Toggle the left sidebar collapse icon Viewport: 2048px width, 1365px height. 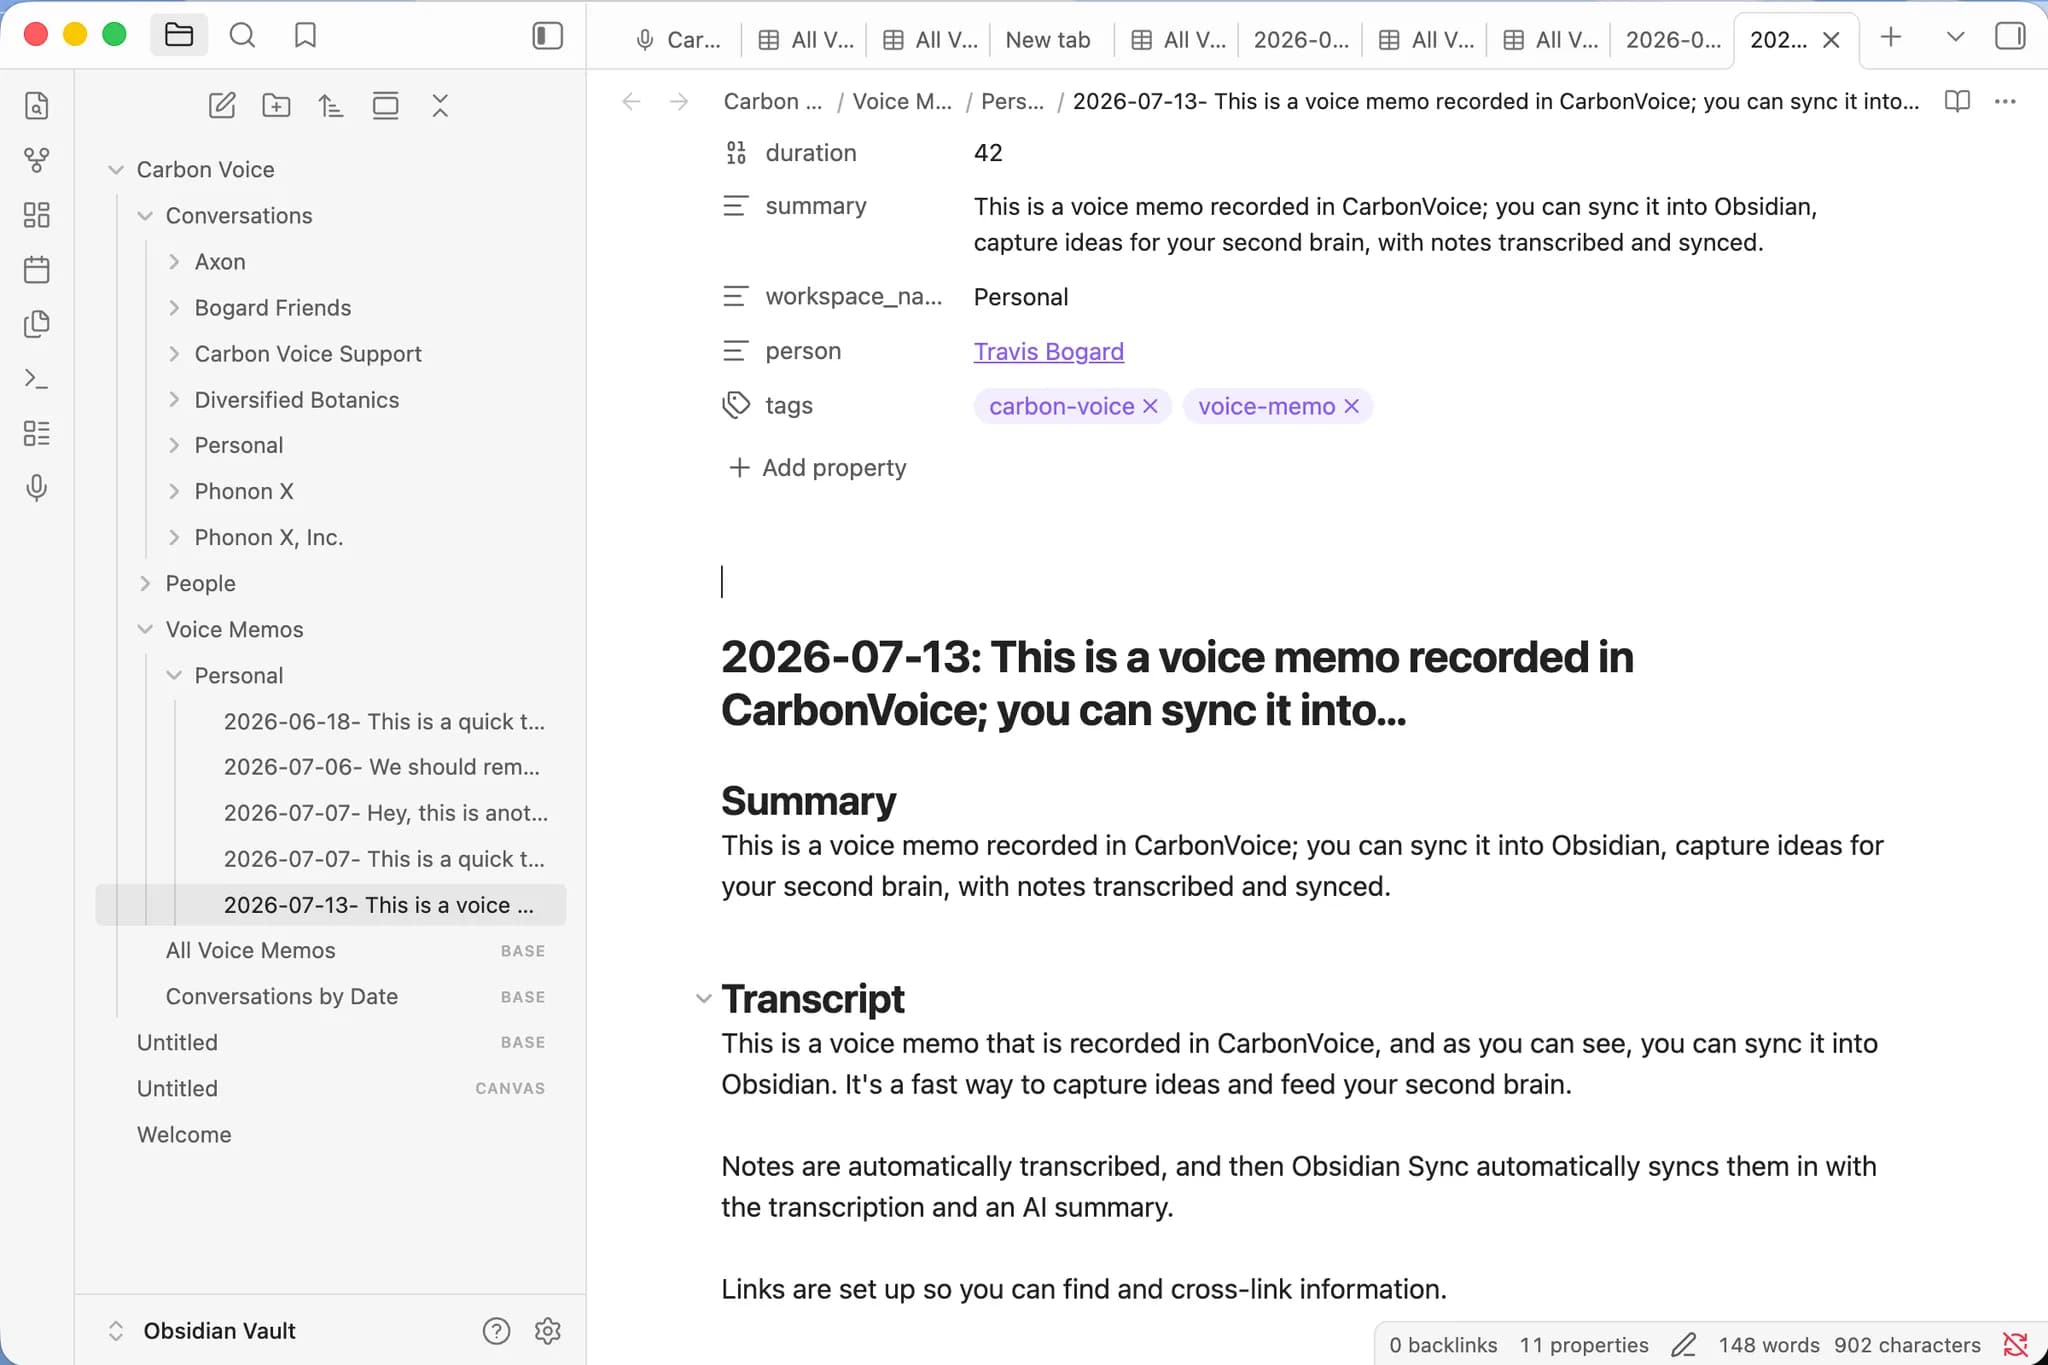coord(547,36)
